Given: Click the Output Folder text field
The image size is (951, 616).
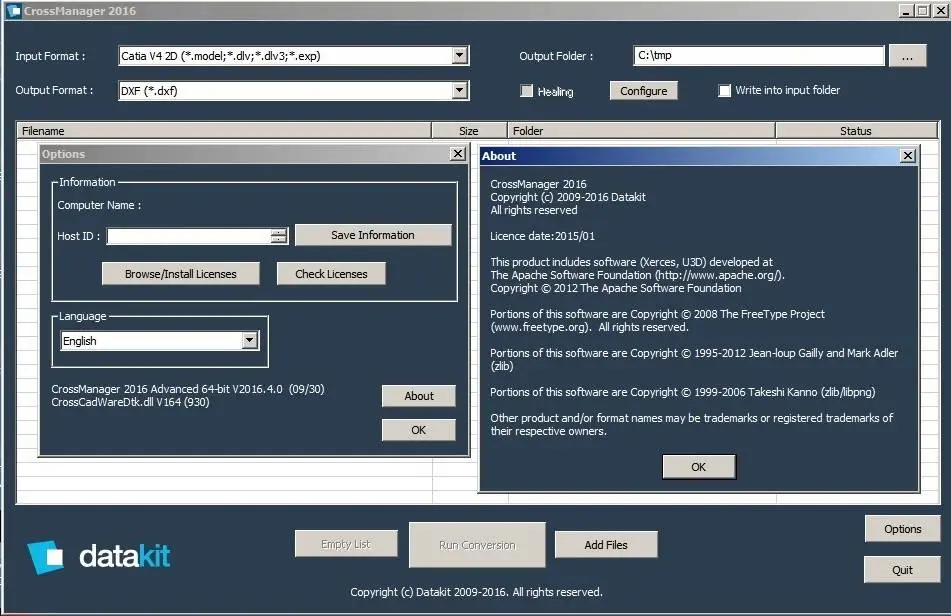Looking at the screenshot, I should 759,55.
